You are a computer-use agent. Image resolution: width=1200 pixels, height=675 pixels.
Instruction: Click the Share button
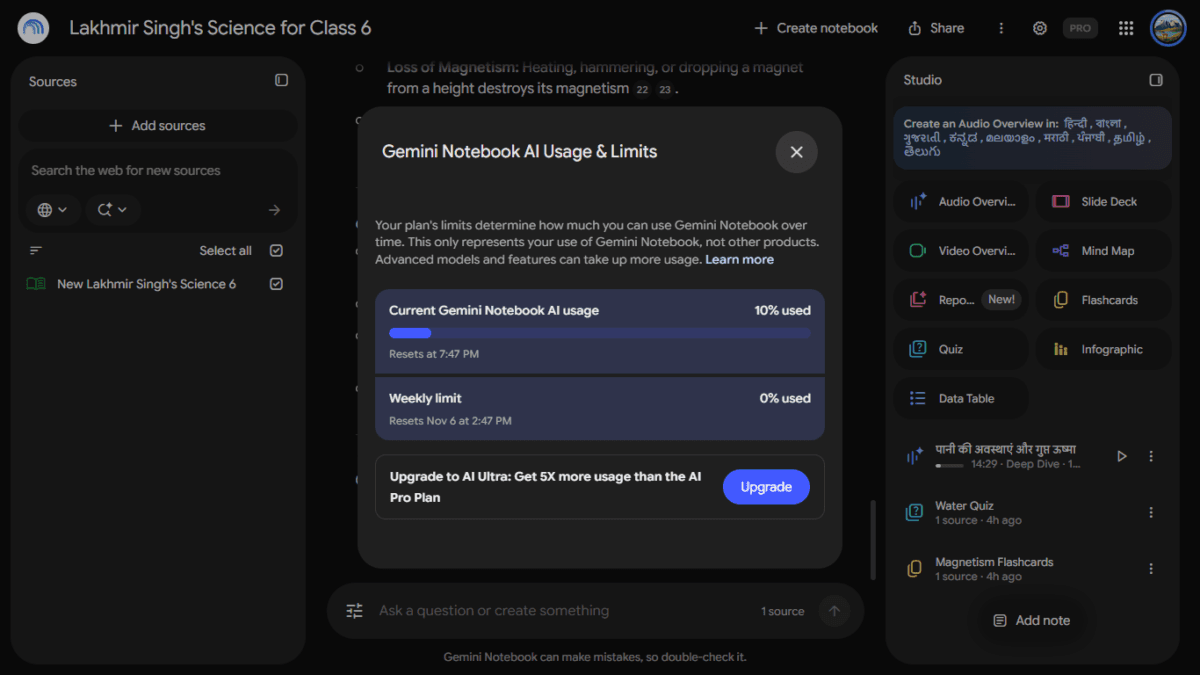936,28
